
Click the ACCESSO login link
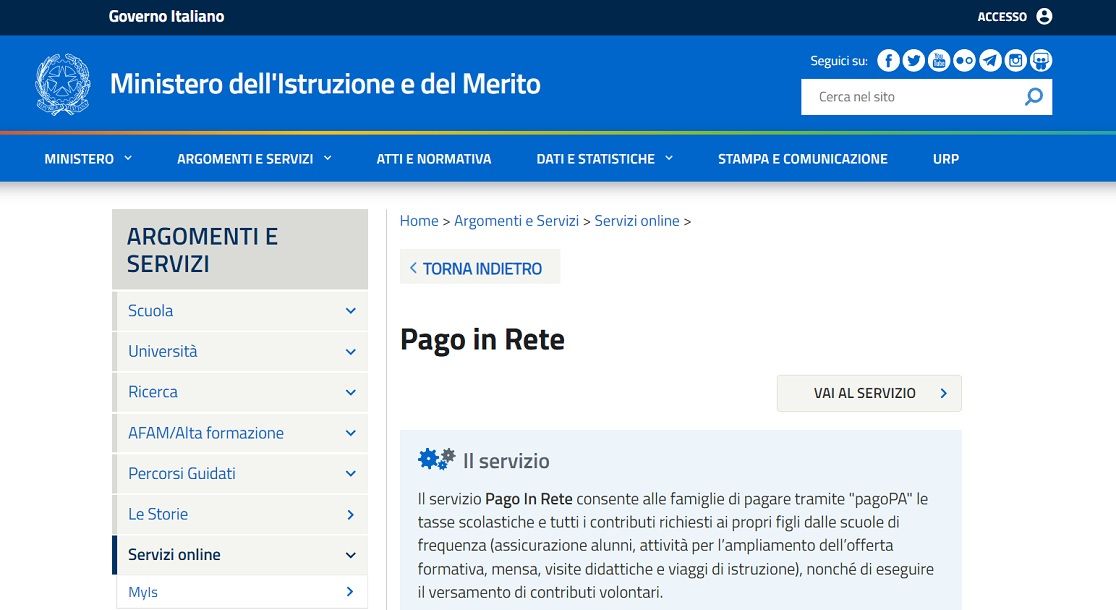click(1002, 16)
